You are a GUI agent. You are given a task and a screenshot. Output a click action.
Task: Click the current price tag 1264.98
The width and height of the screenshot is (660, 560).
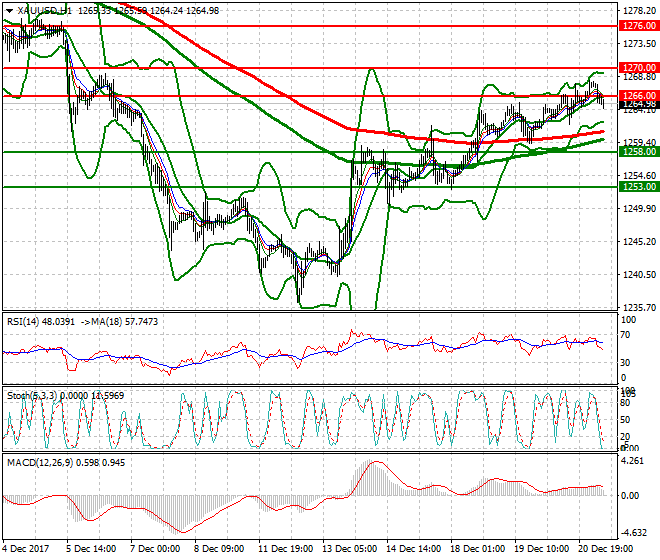tap(639, 104)
